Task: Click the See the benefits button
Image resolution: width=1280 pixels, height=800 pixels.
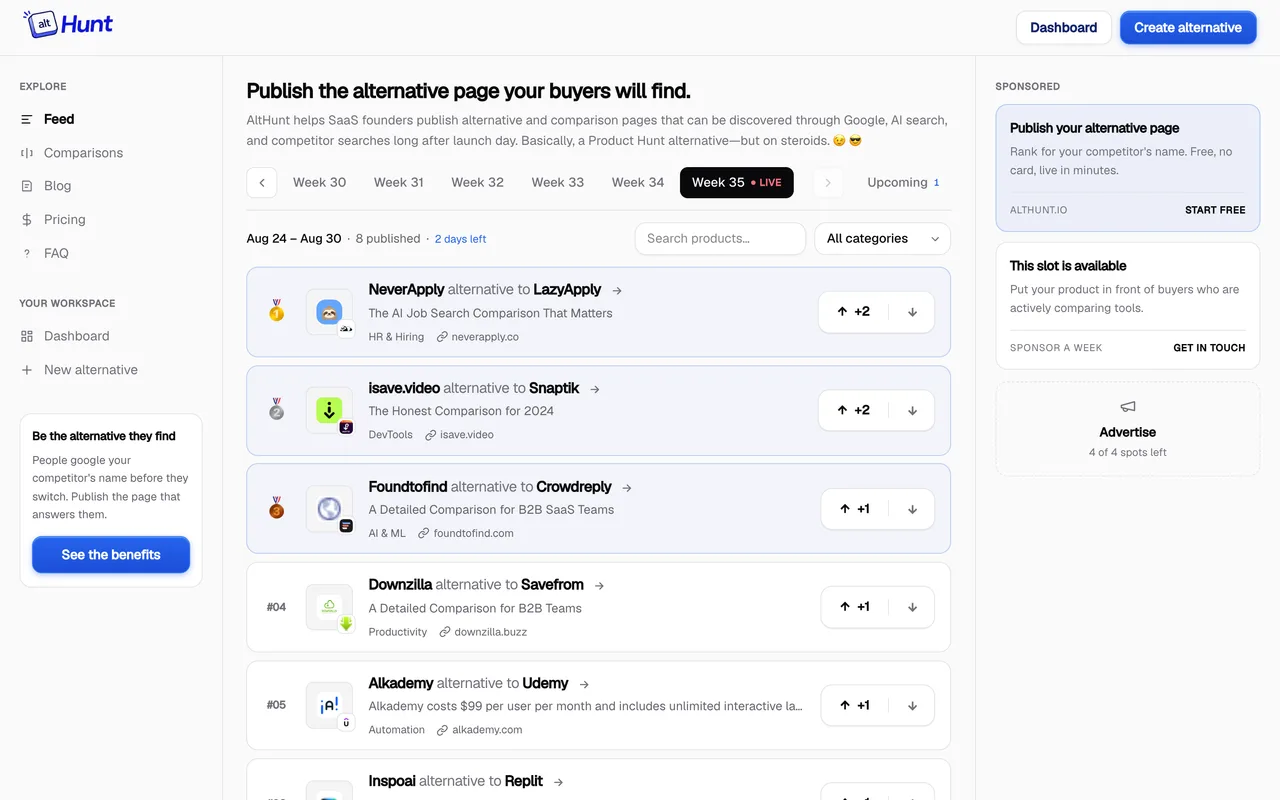Action: tap(111, 555)
